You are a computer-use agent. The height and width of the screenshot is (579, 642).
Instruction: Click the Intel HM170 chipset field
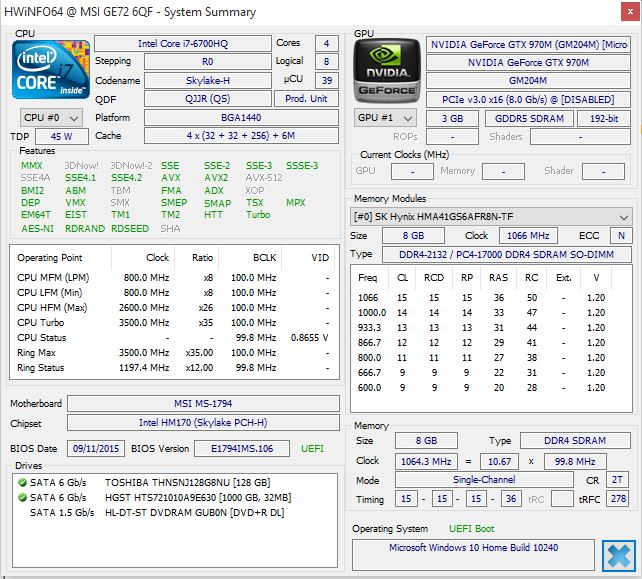pyautogui.click(x=203, y=423)
